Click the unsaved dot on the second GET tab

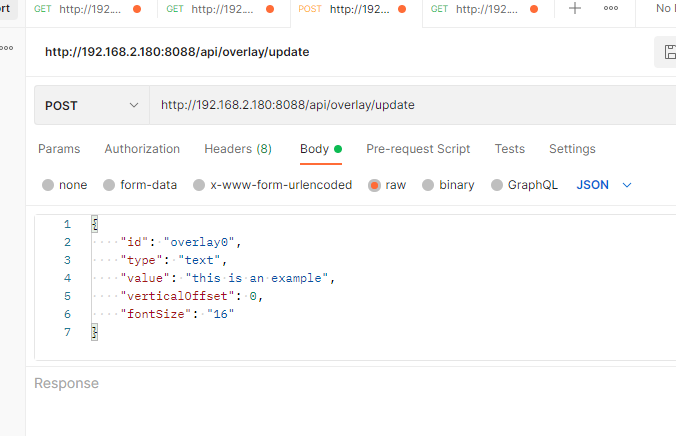coord(270,10)
